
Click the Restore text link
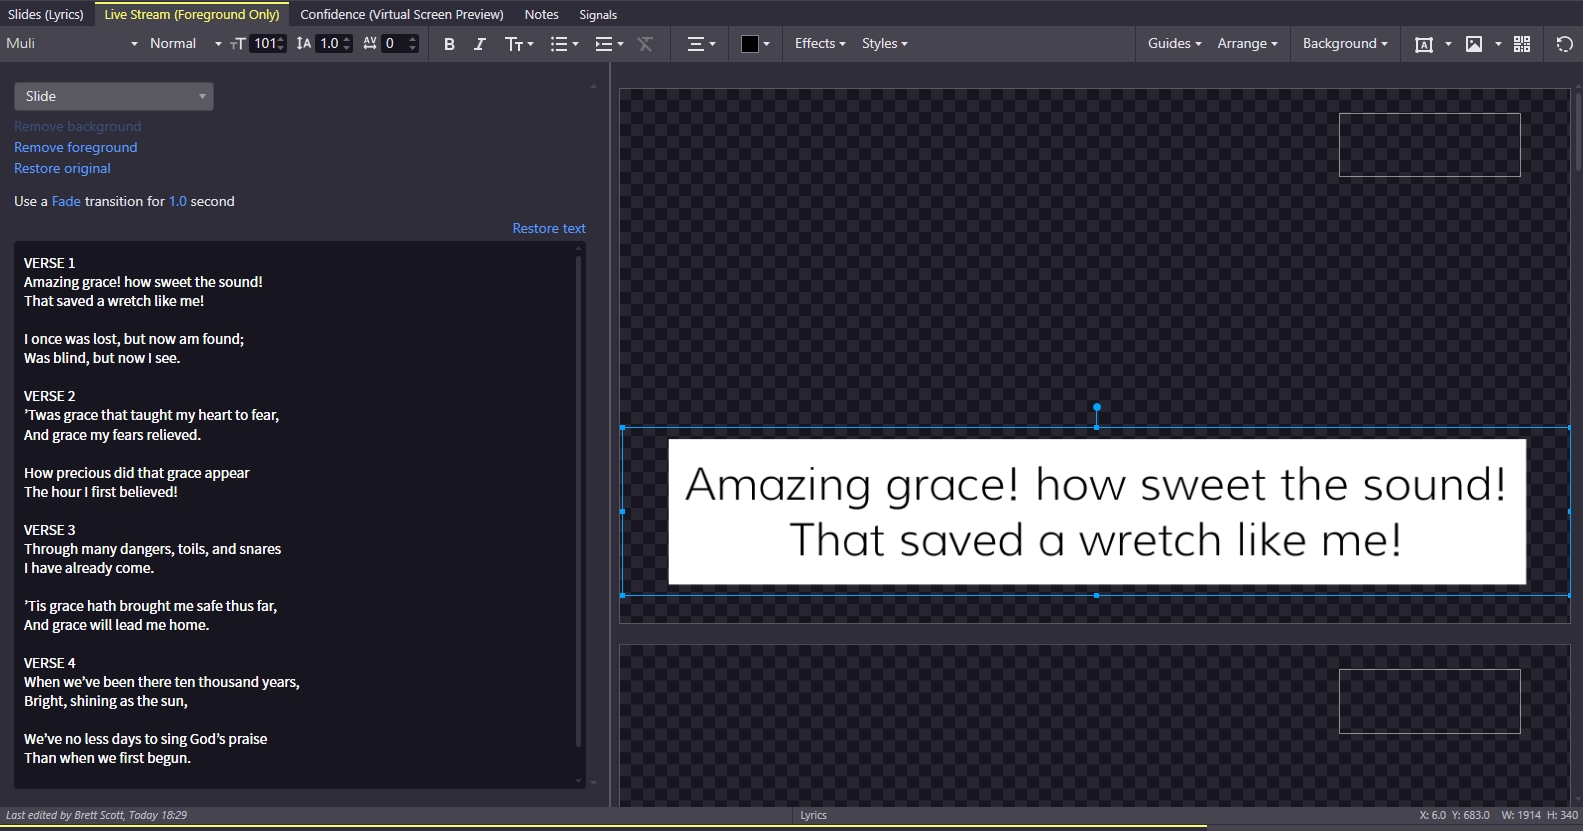(x=549, y=228)
